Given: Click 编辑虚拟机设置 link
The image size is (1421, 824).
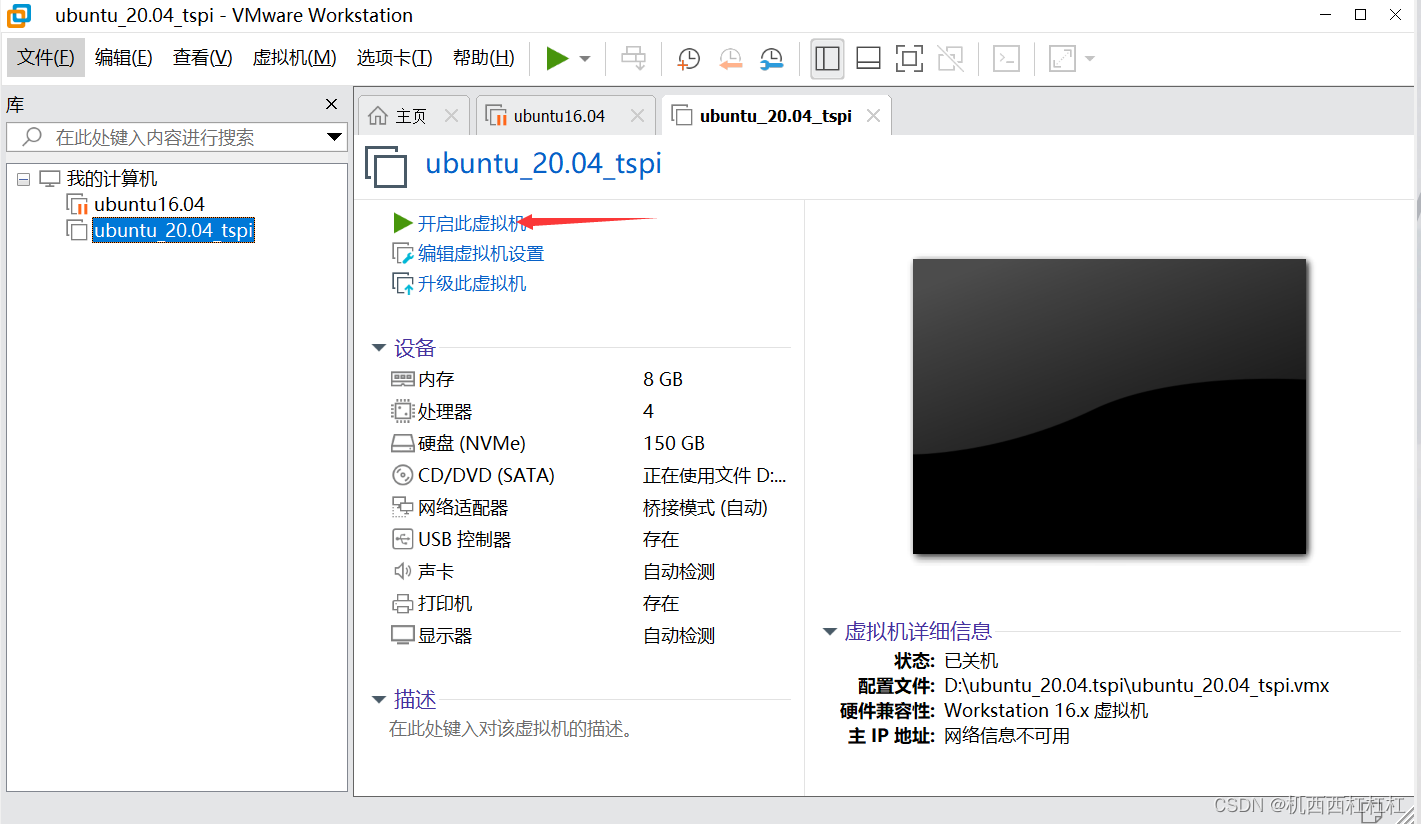Looking at the screenshot, I should (x=474, y=252).
